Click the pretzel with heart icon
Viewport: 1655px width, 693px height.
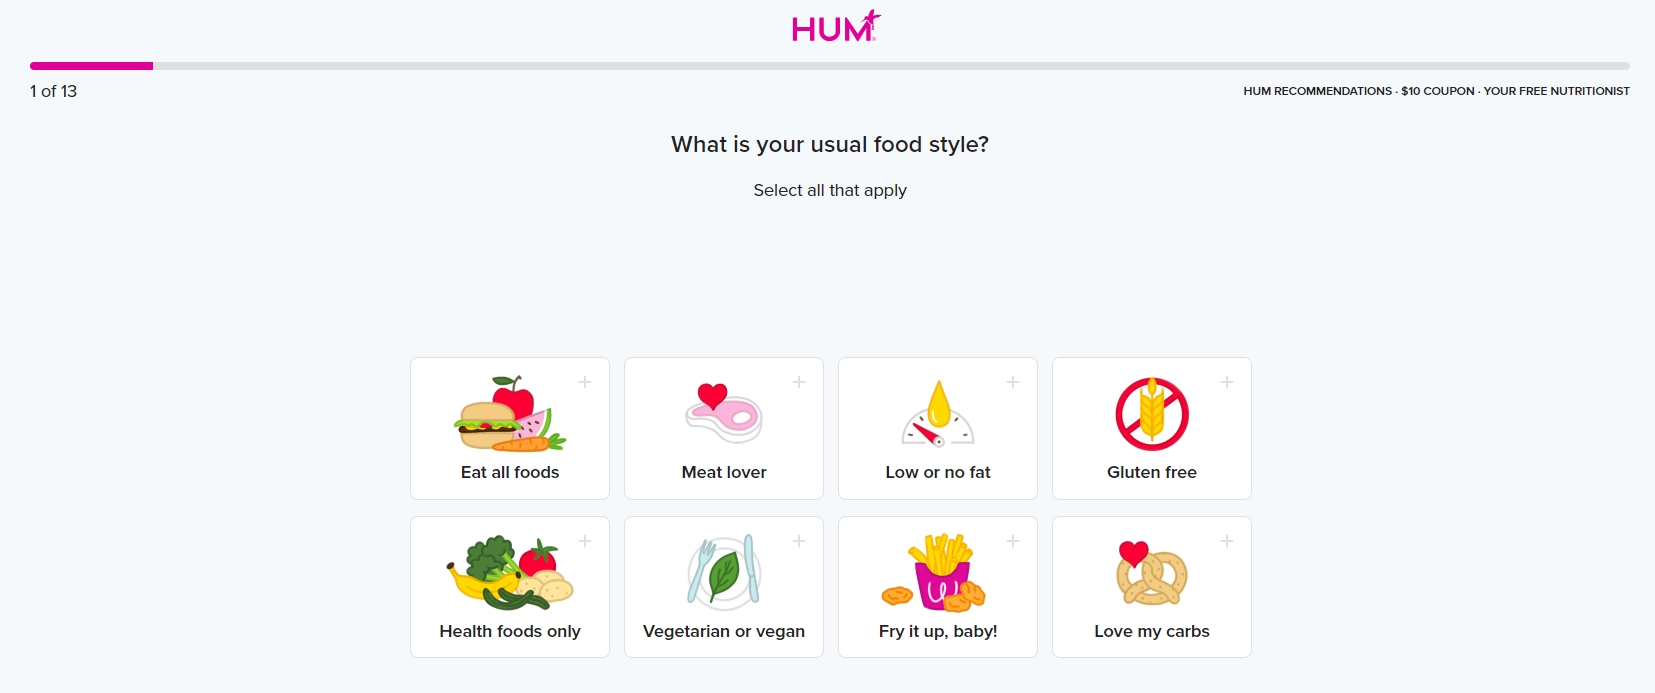1152,573
